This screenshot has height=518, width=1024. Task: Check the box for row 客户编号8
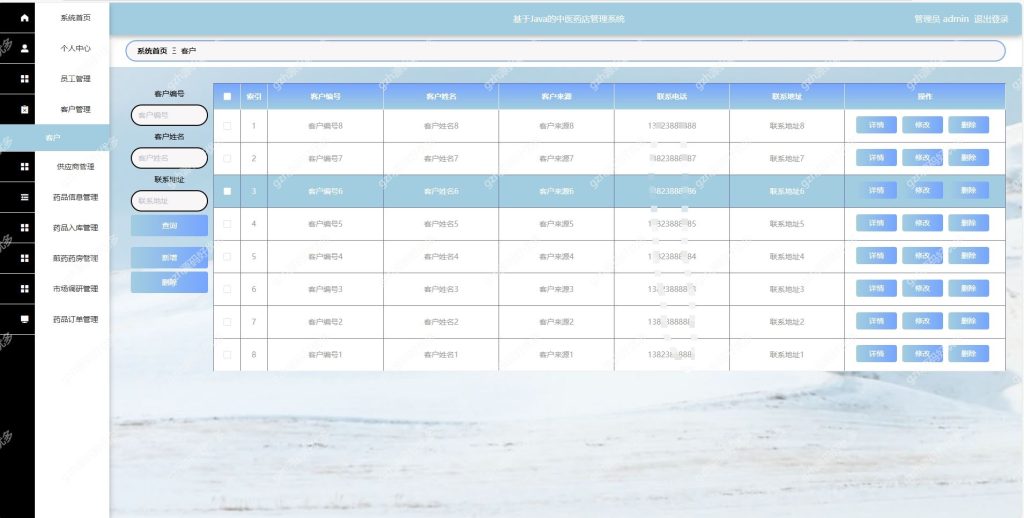pos(227,126)
